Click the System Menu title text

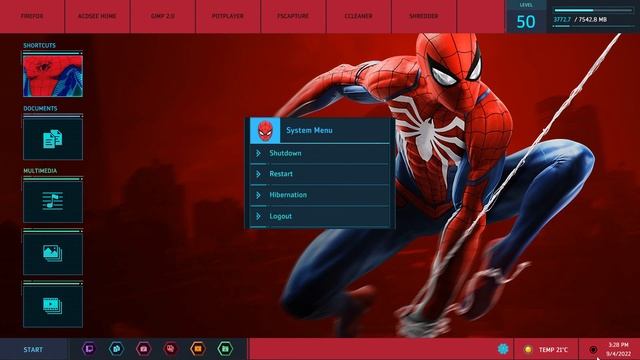(309, 130)
